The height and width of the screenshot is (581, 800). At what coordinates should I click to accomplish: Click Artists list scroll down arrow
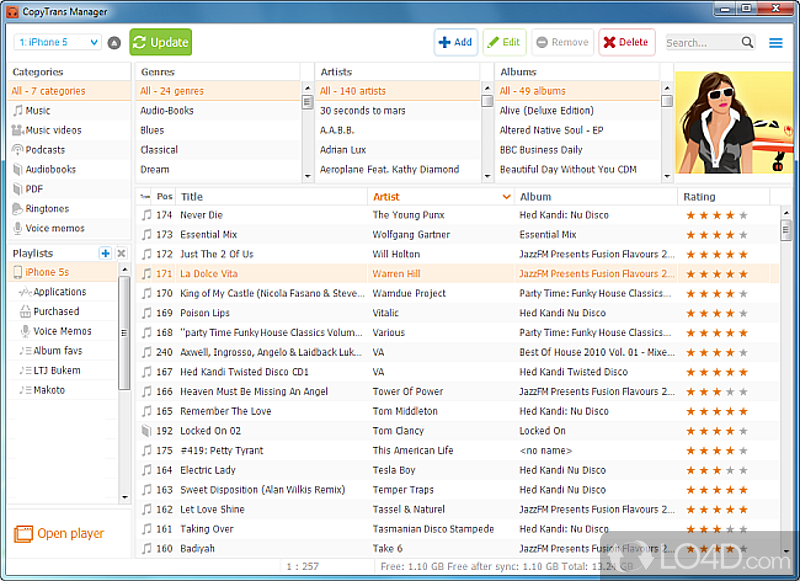click(x=487, y=176)
